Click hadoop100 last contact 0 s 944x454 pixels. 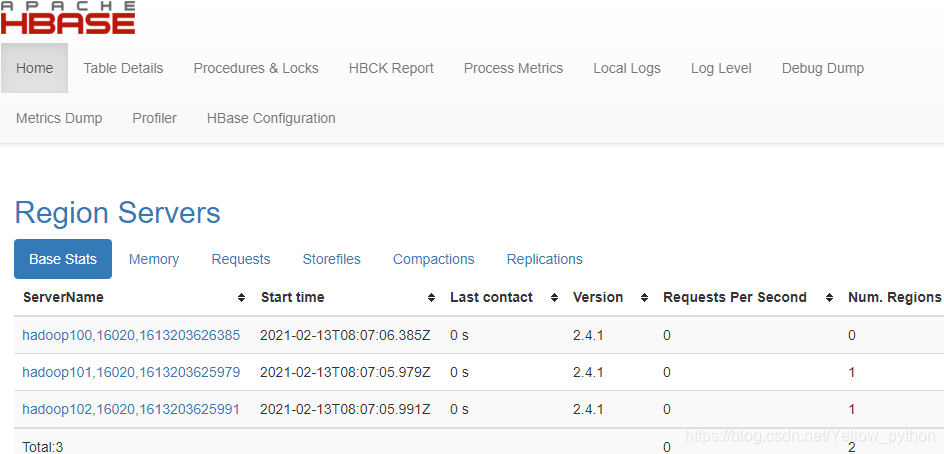click(x=459, y=335)
